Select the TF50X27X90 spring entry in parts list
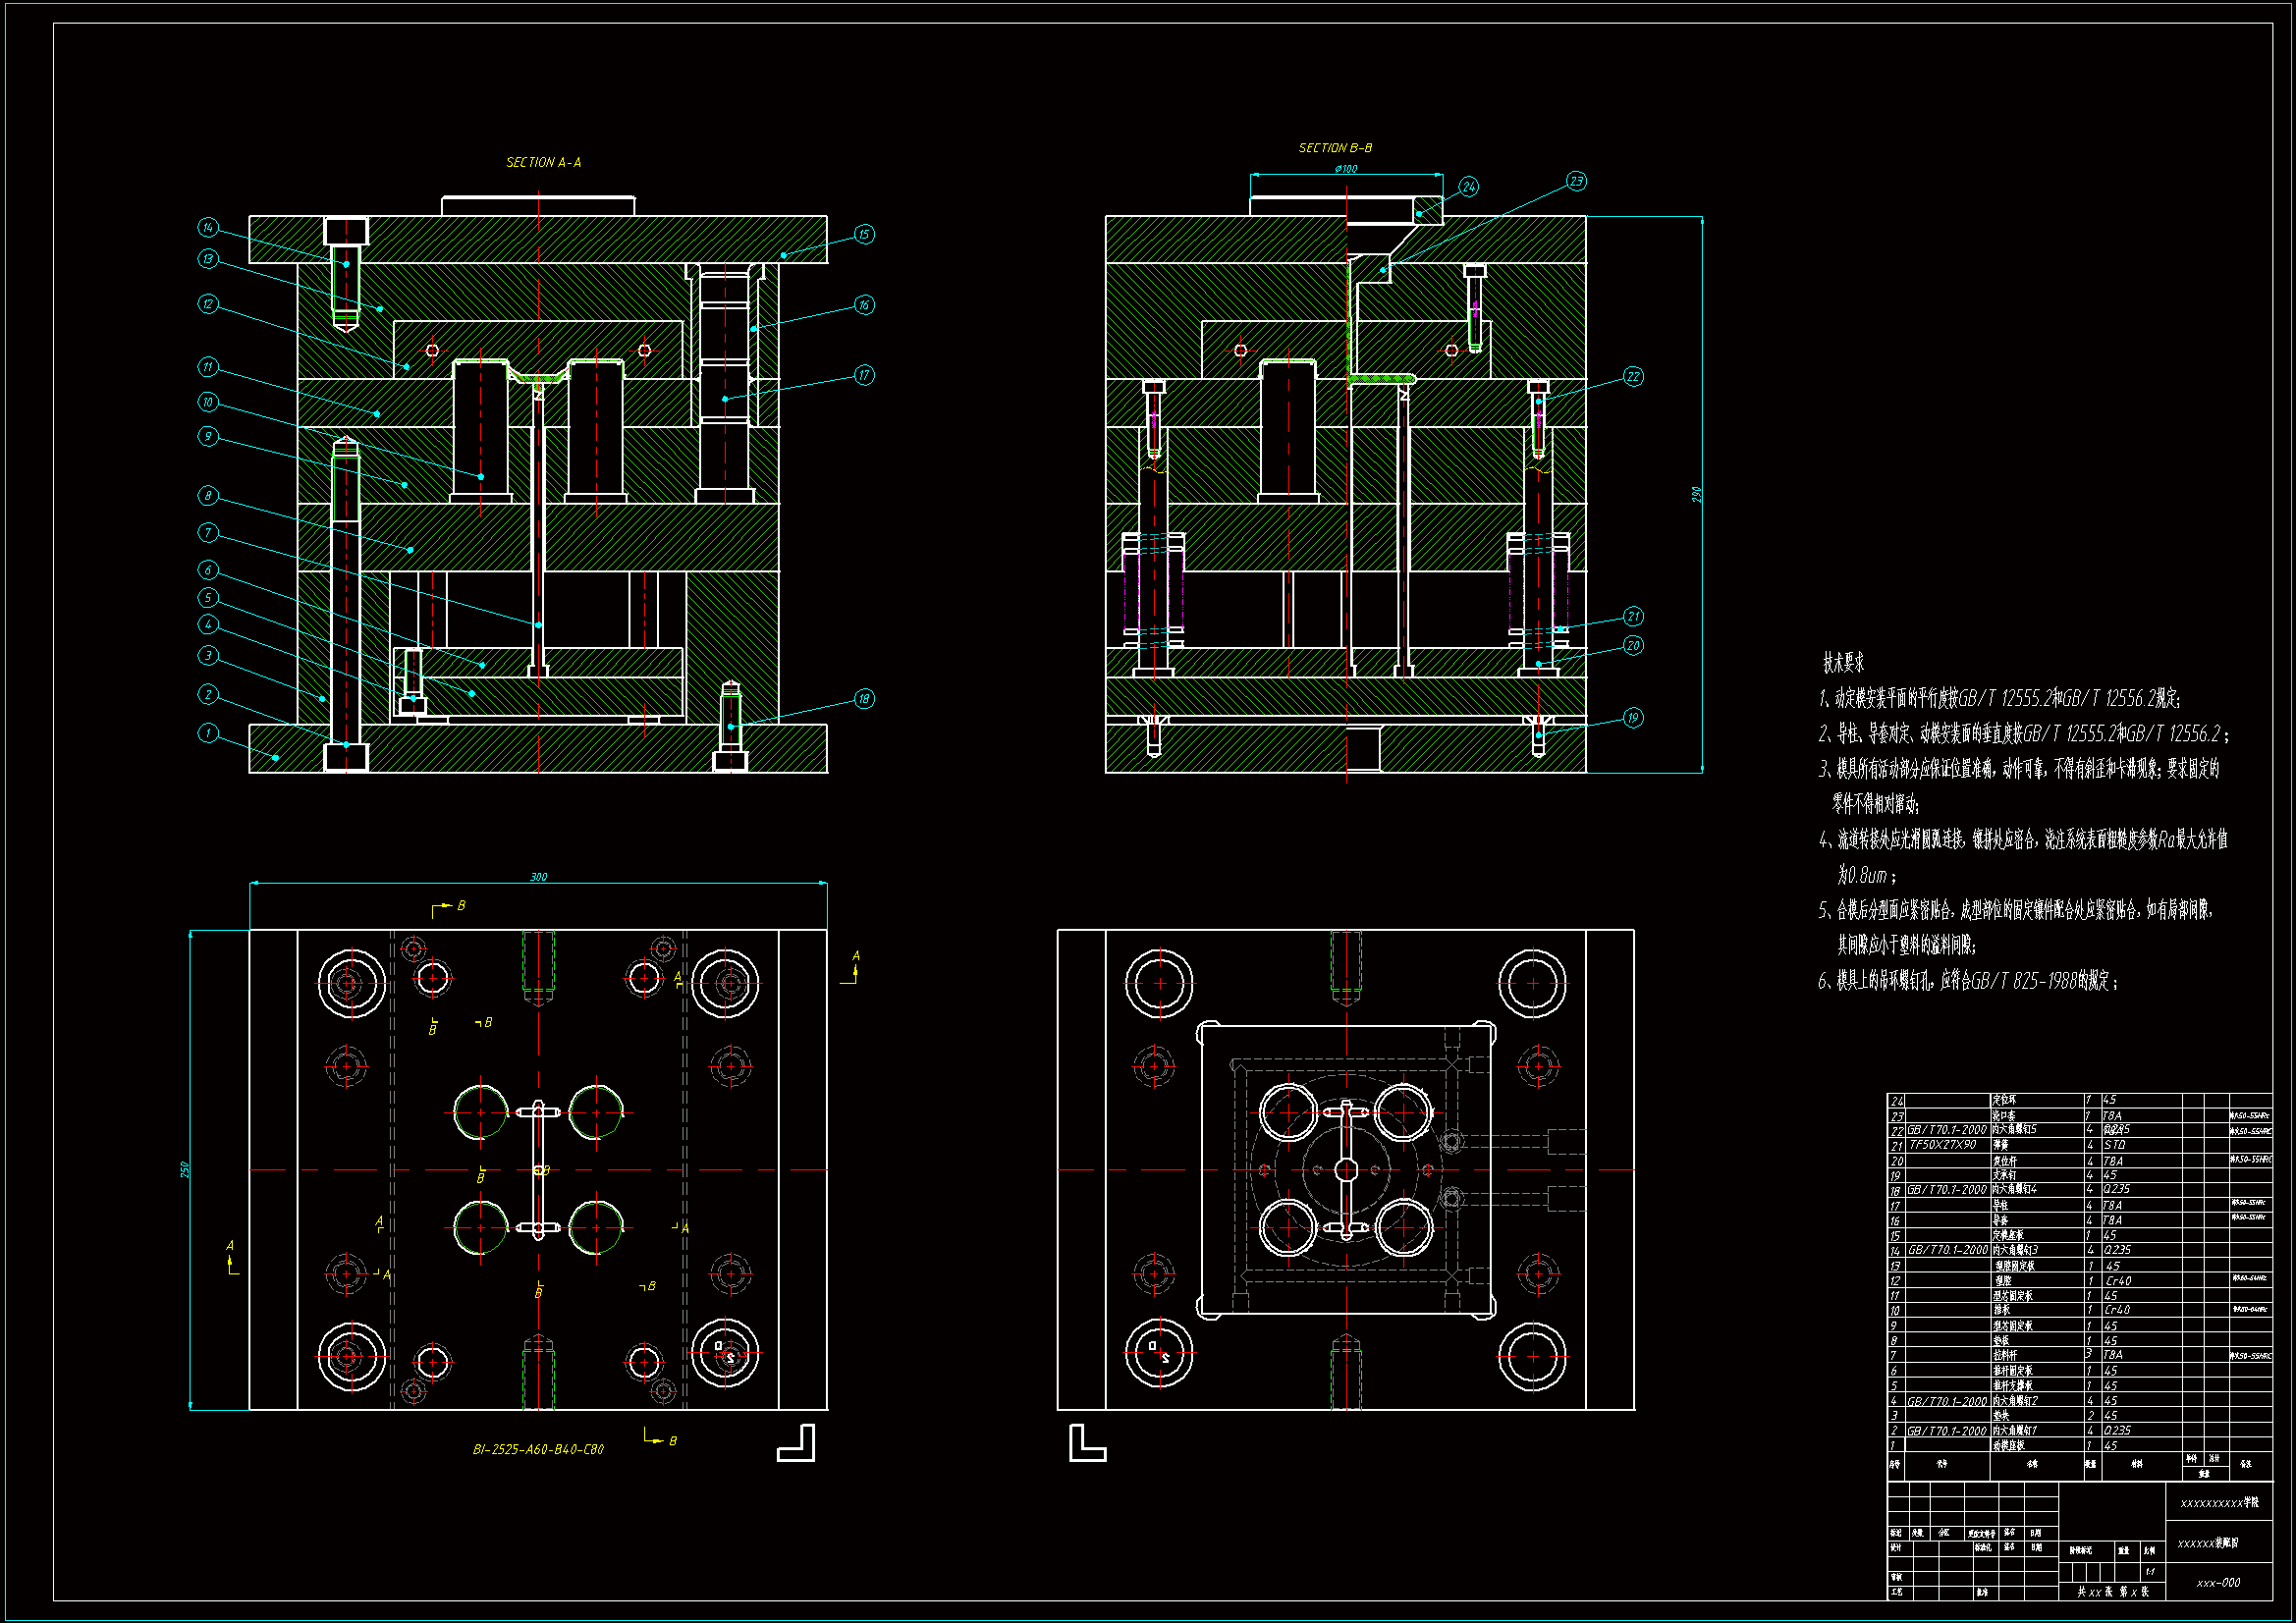Screen dimensions: 2296x1623 [x=1943, y=1145]
